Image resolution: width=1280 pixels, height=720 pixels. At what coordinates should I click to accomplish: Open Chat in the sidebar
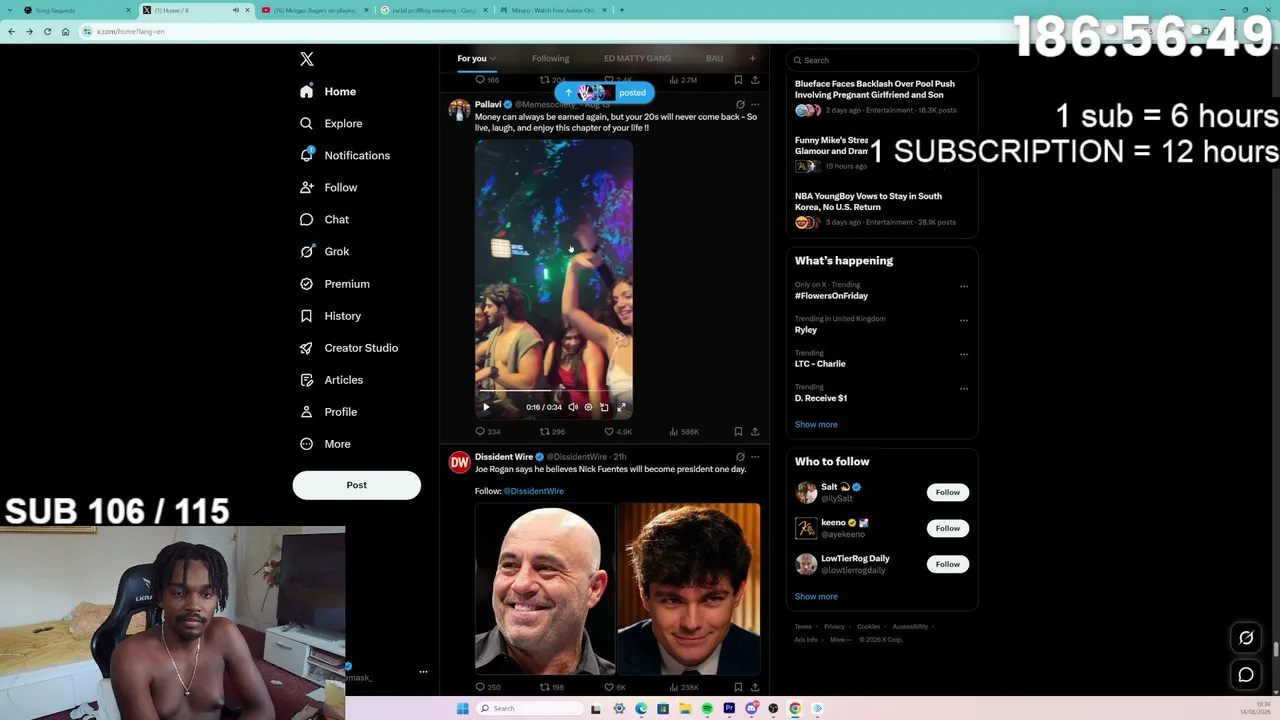tap(324, 219)
